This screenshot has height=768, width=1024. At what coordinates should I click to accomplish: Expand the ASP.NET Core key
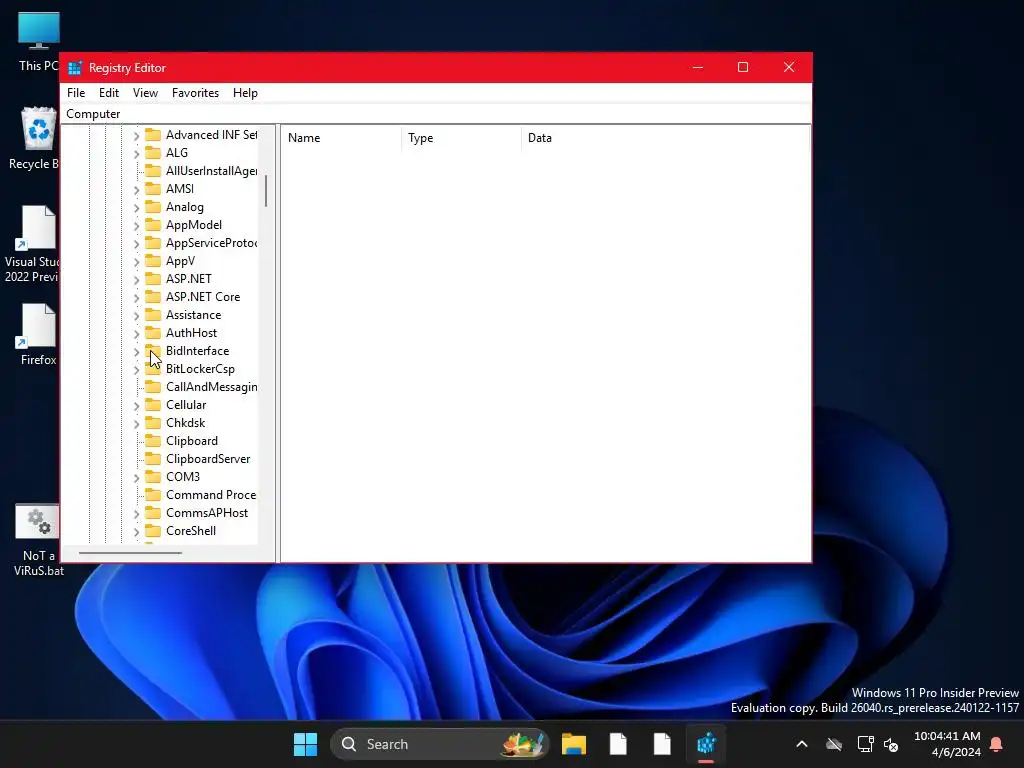[x=136, y=298]
